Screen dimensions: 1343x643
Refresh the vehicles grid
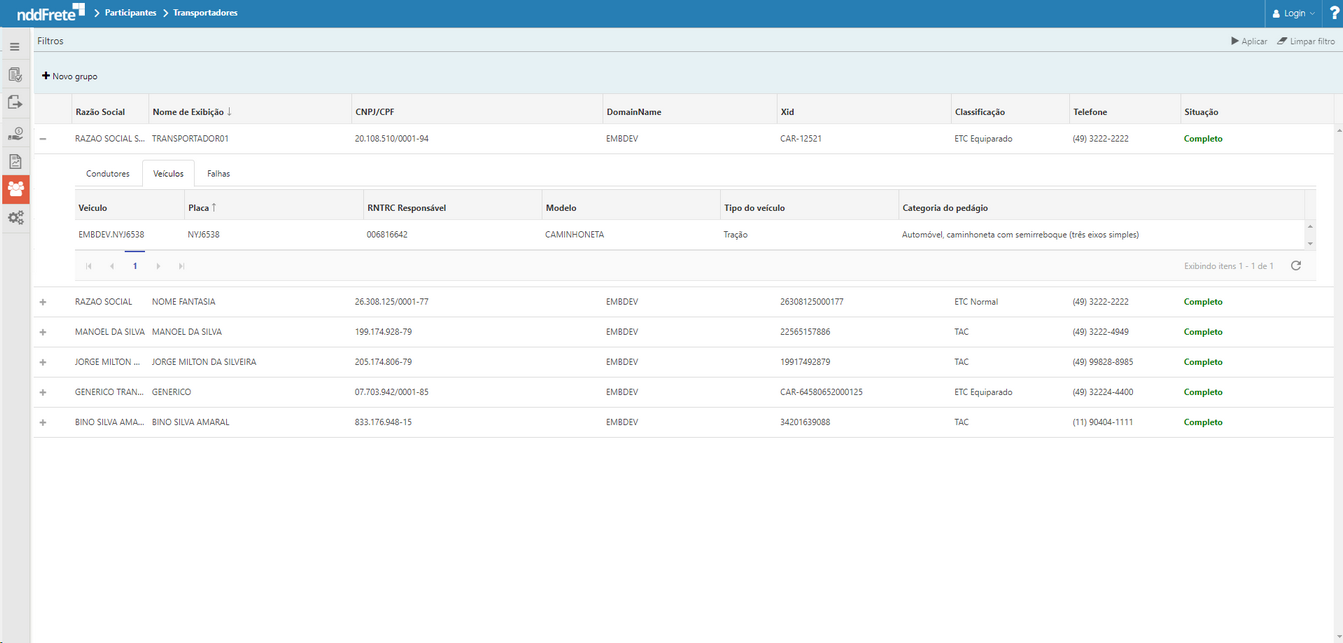point(1296,266)
